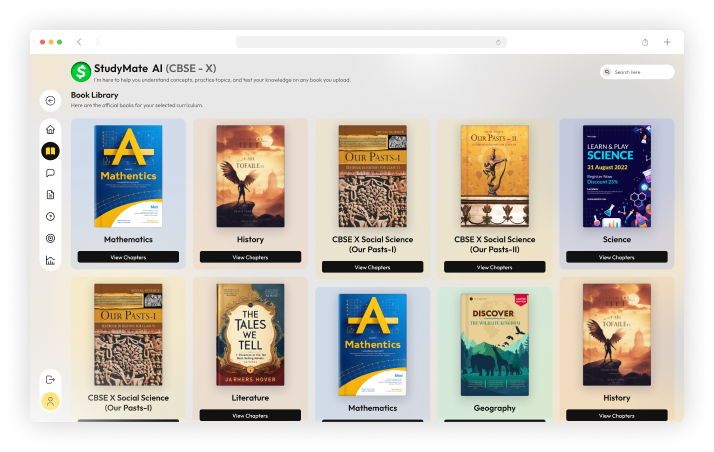This screenshot has height=452, width=714.
Task: Click the circular question mark icon in sidebar
Action: tap(51, 217)
